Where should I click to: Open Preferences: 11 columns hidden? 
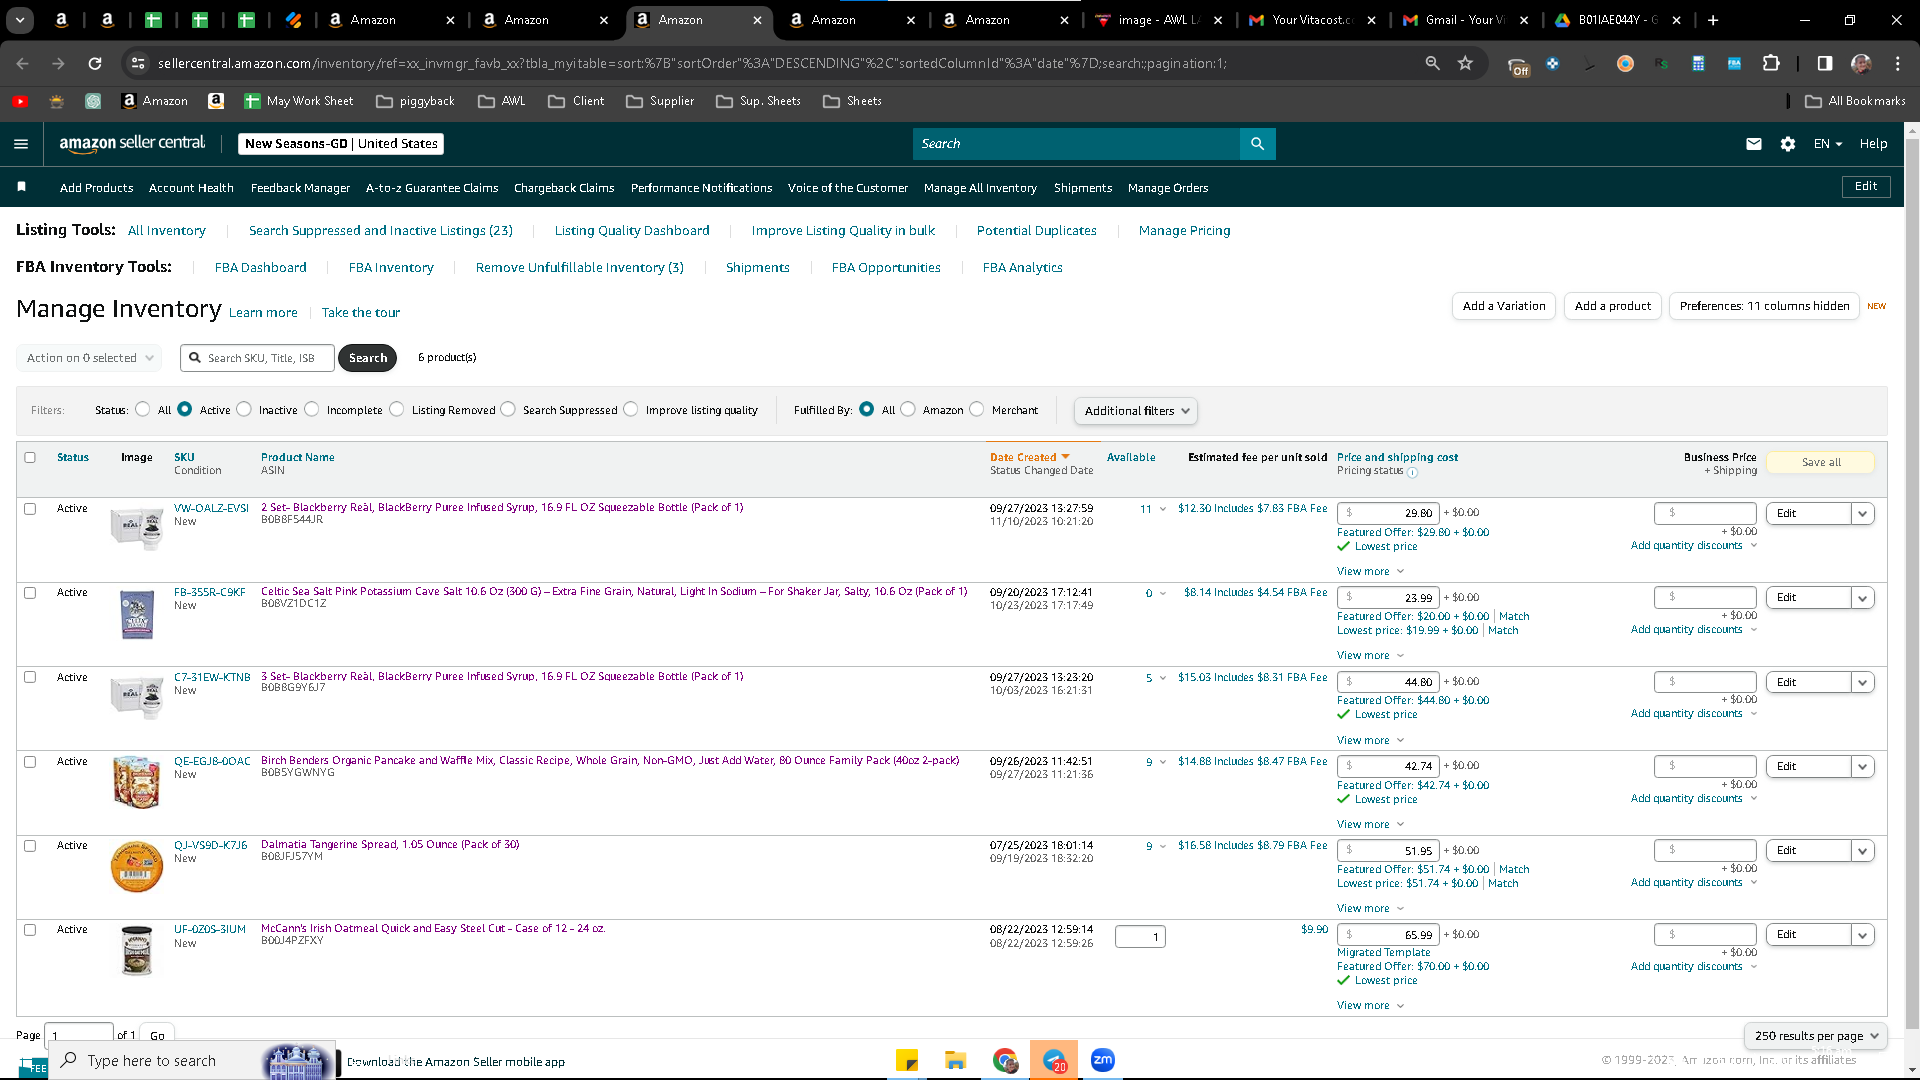click(1764, 306)
